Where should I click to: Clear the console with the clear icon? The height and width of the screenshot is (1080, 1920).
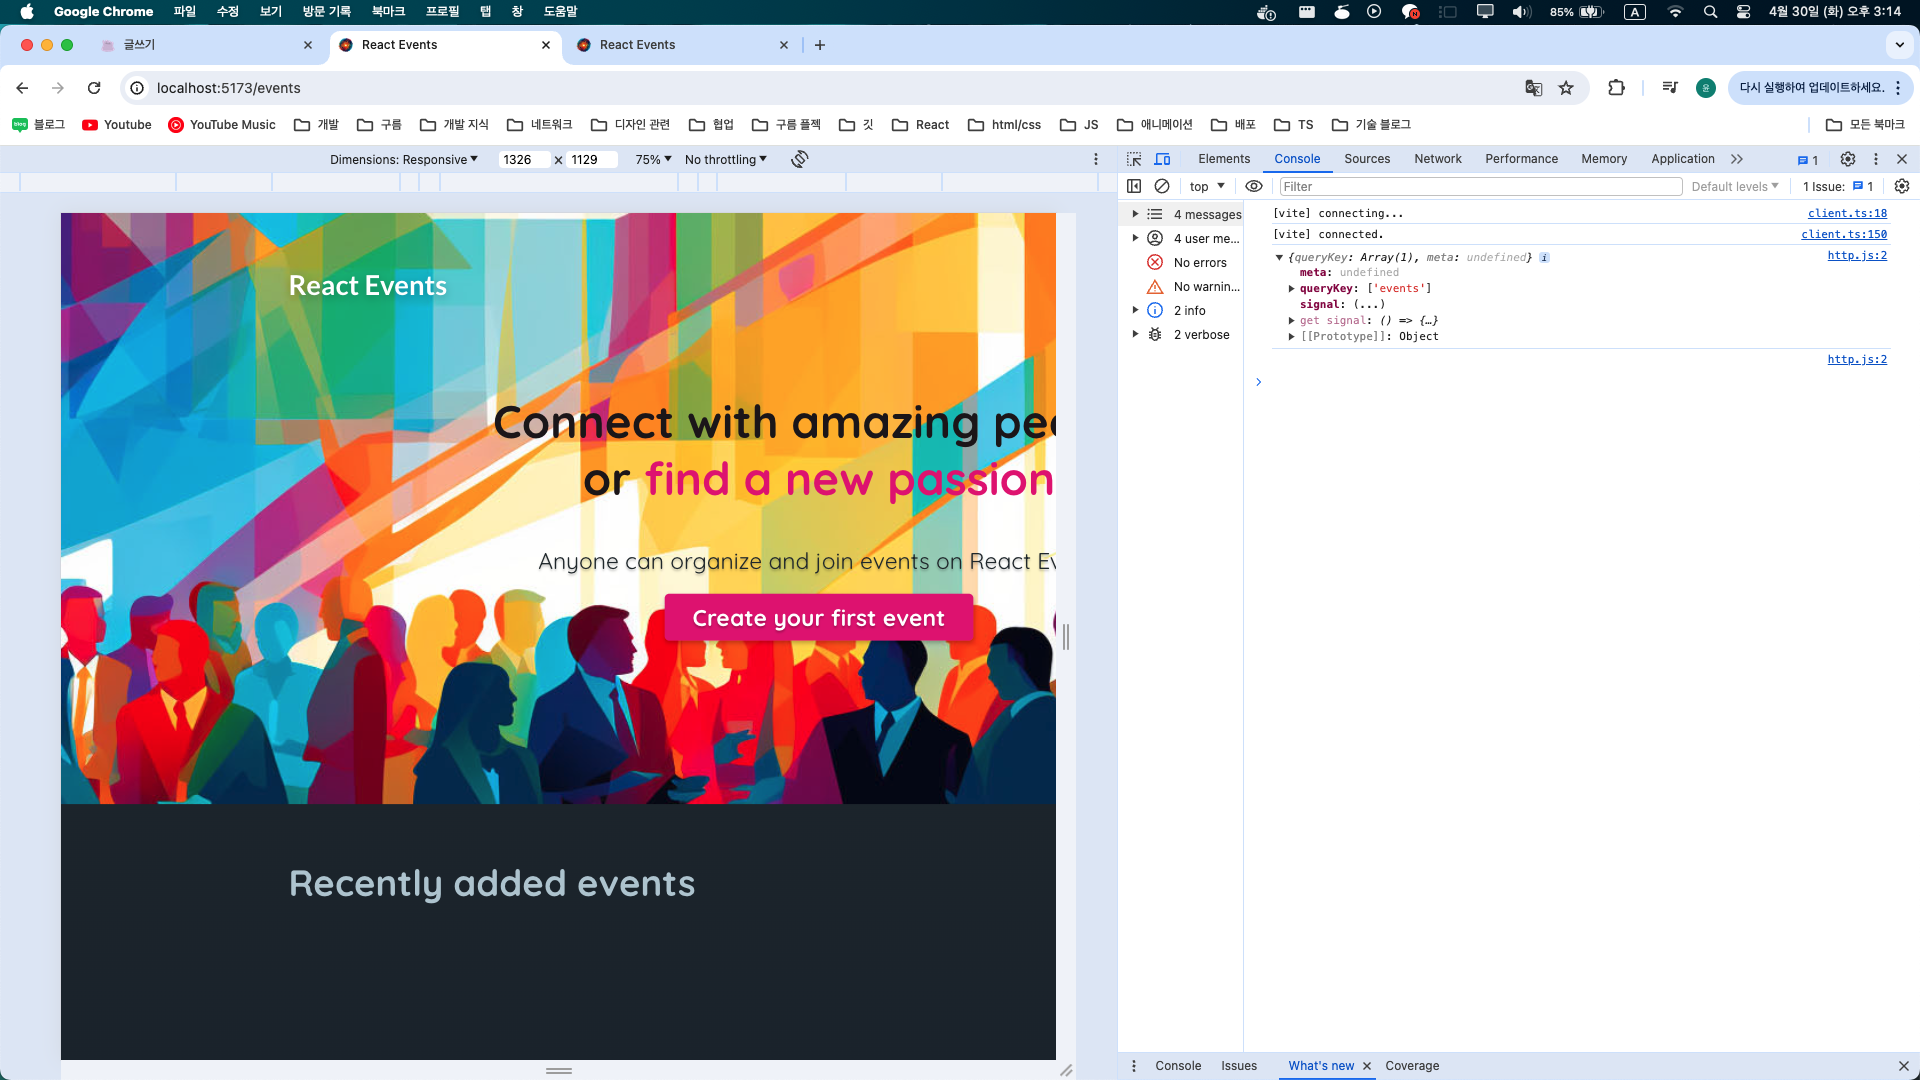[1162, 186]
